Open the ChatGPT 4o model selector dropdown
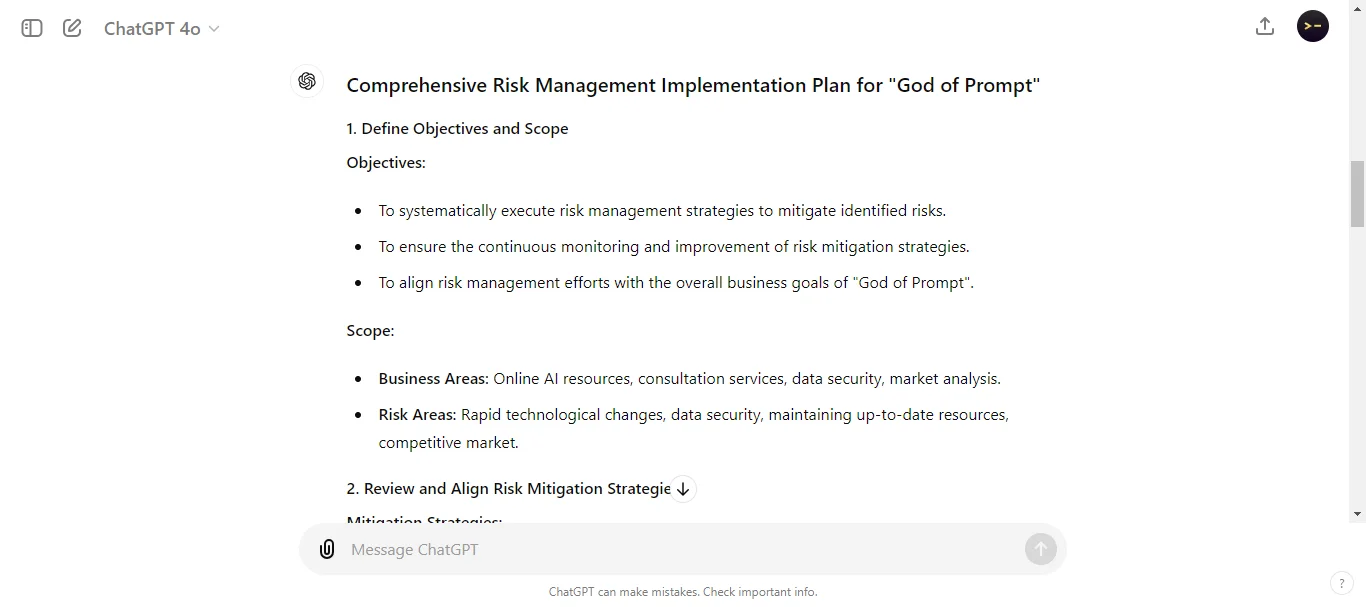Viewport: 1366px width, 607px height. pyautogui.click(x=161, y=28)
